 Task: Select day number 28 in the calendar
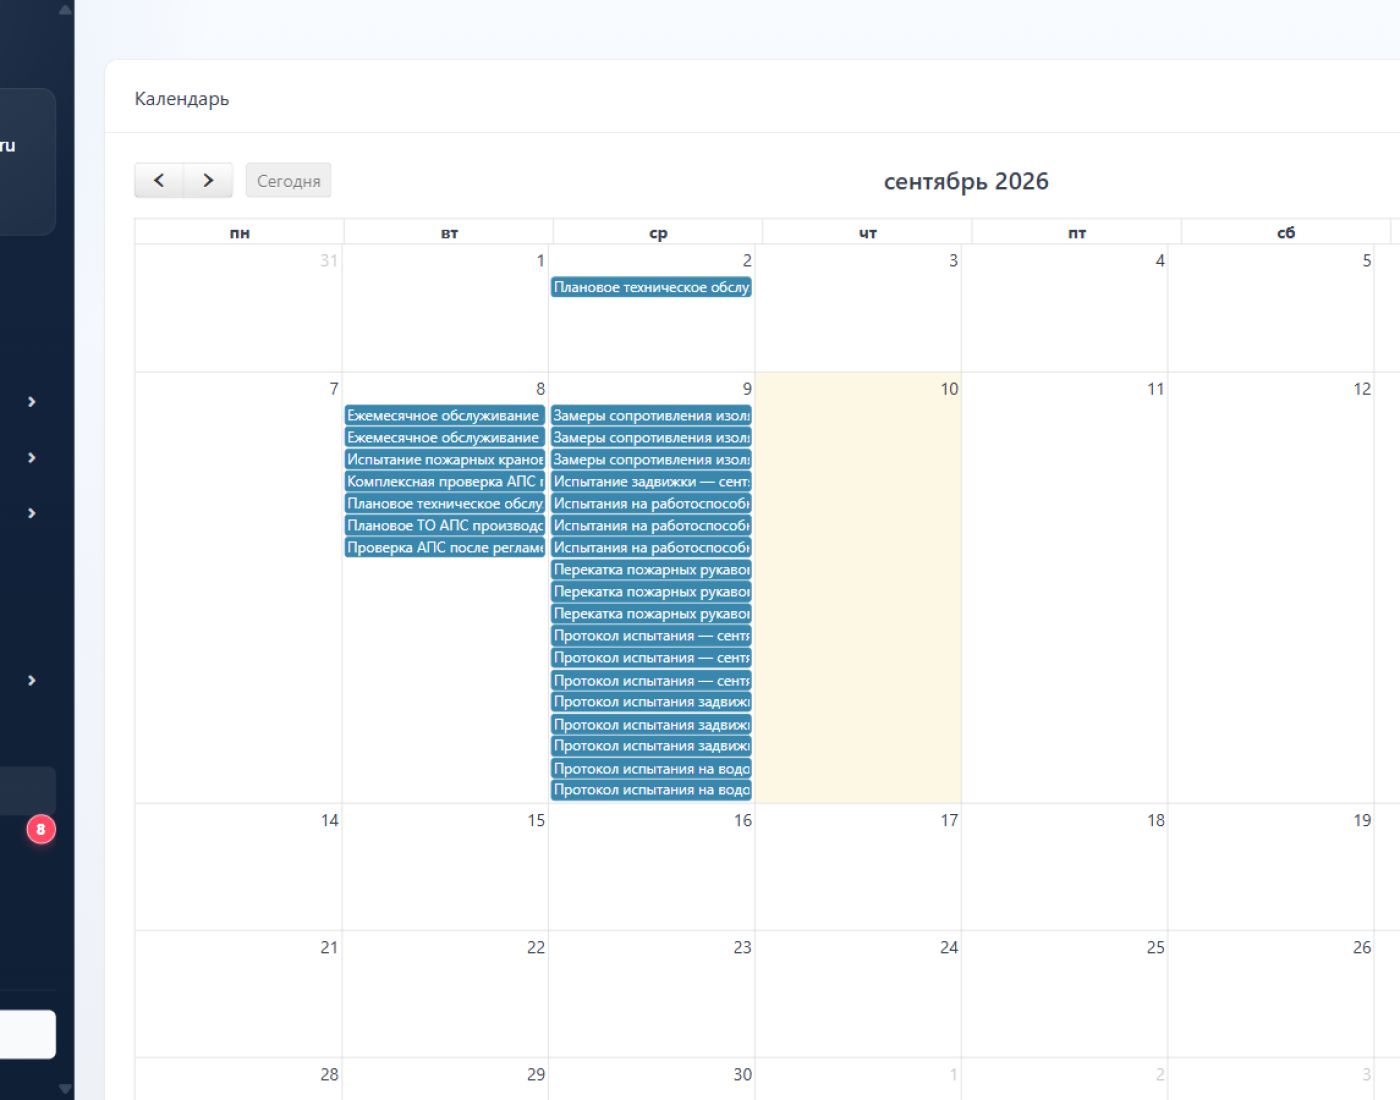(x=329, y=1074)
